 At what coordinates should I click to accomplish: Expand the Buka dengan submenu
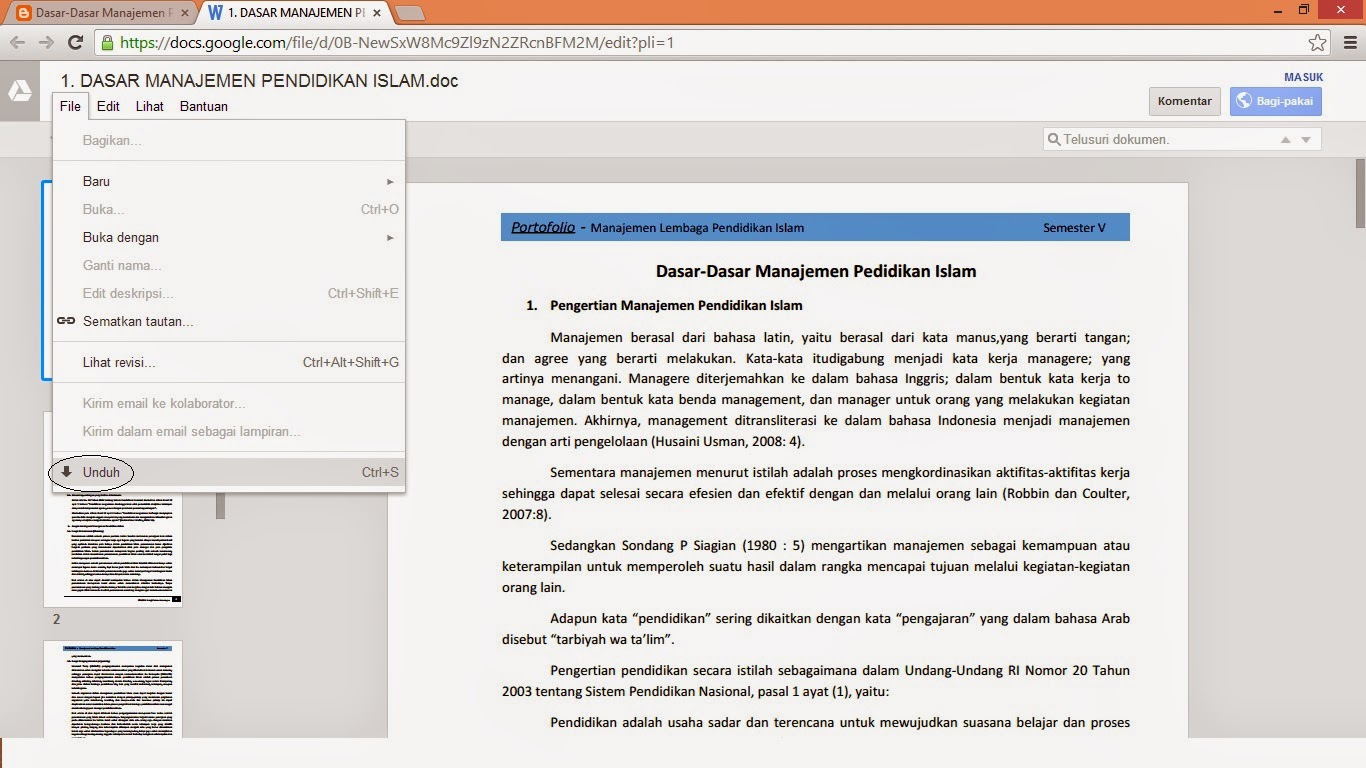229,237
